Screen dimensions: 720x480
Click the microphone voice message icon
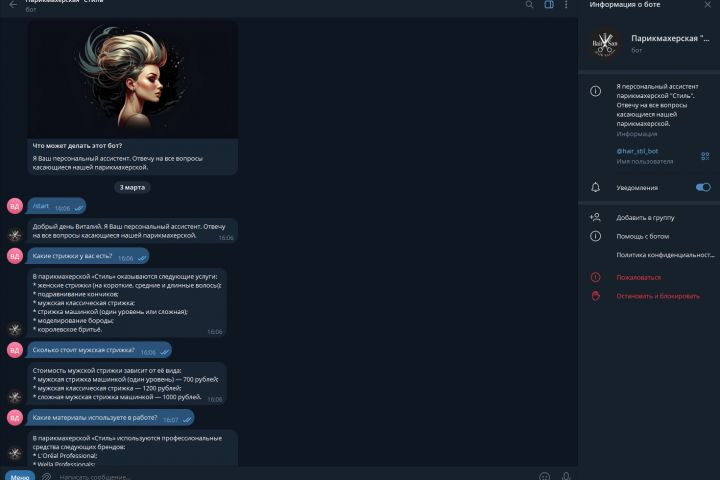[566, 476]
